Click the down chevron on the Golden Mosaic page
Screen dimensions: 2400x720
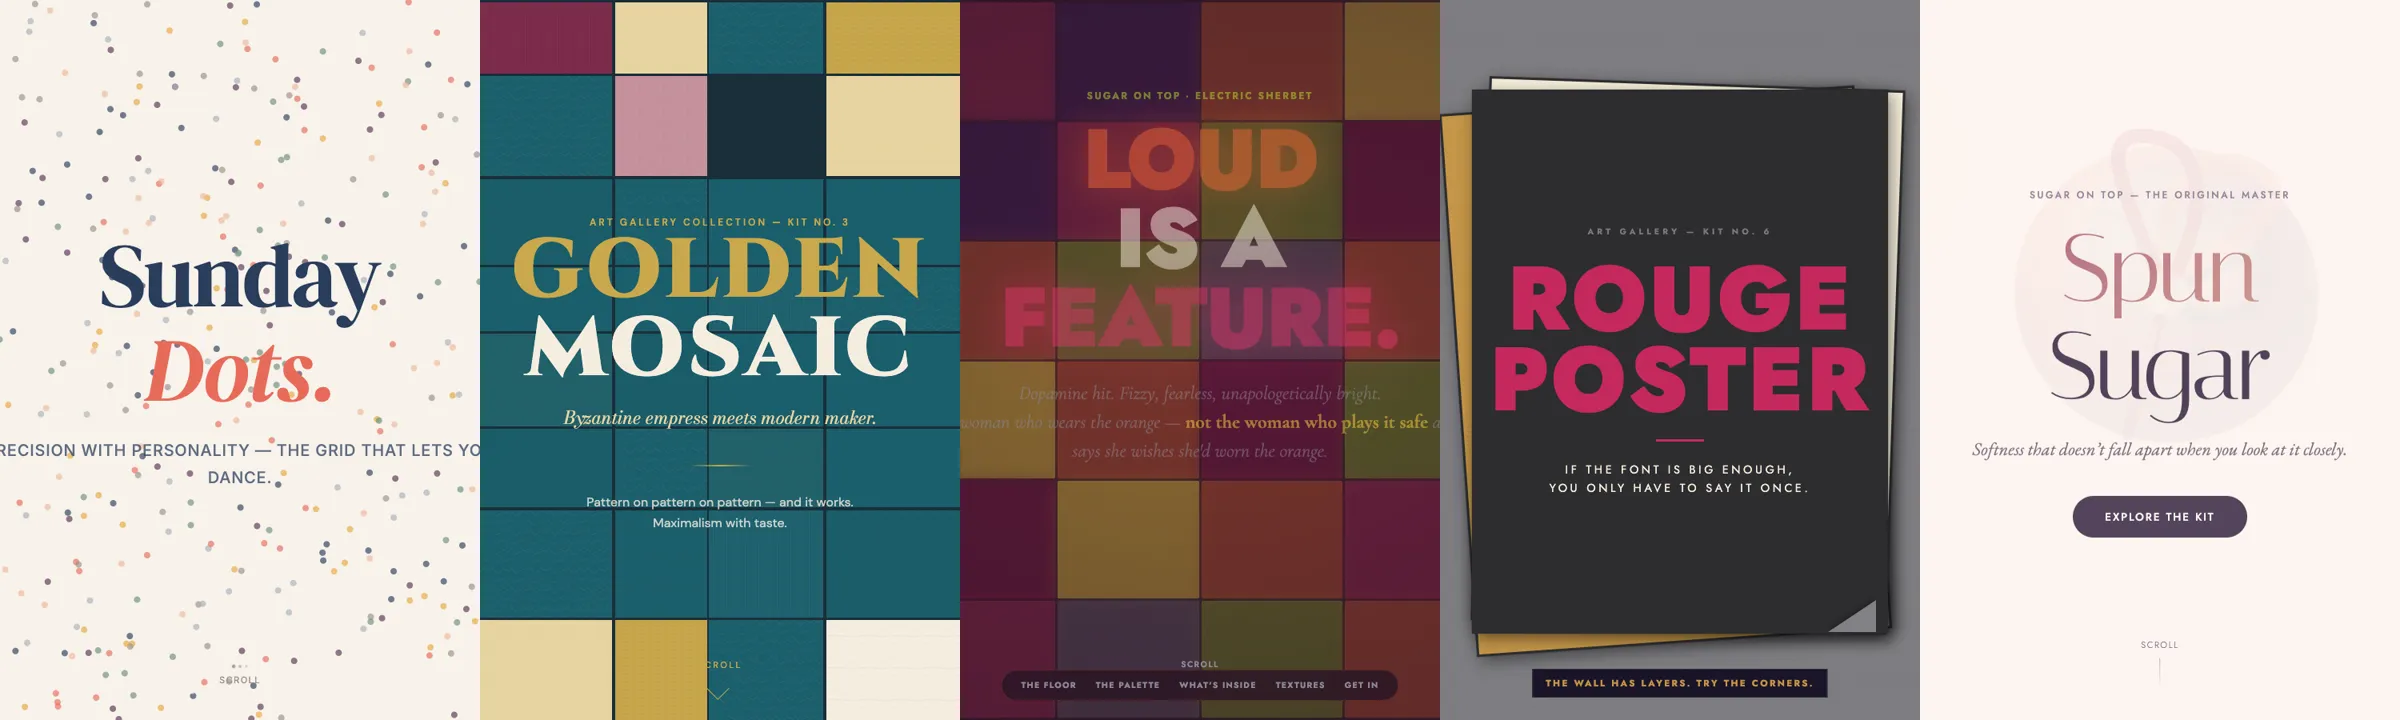click(718, 692)
